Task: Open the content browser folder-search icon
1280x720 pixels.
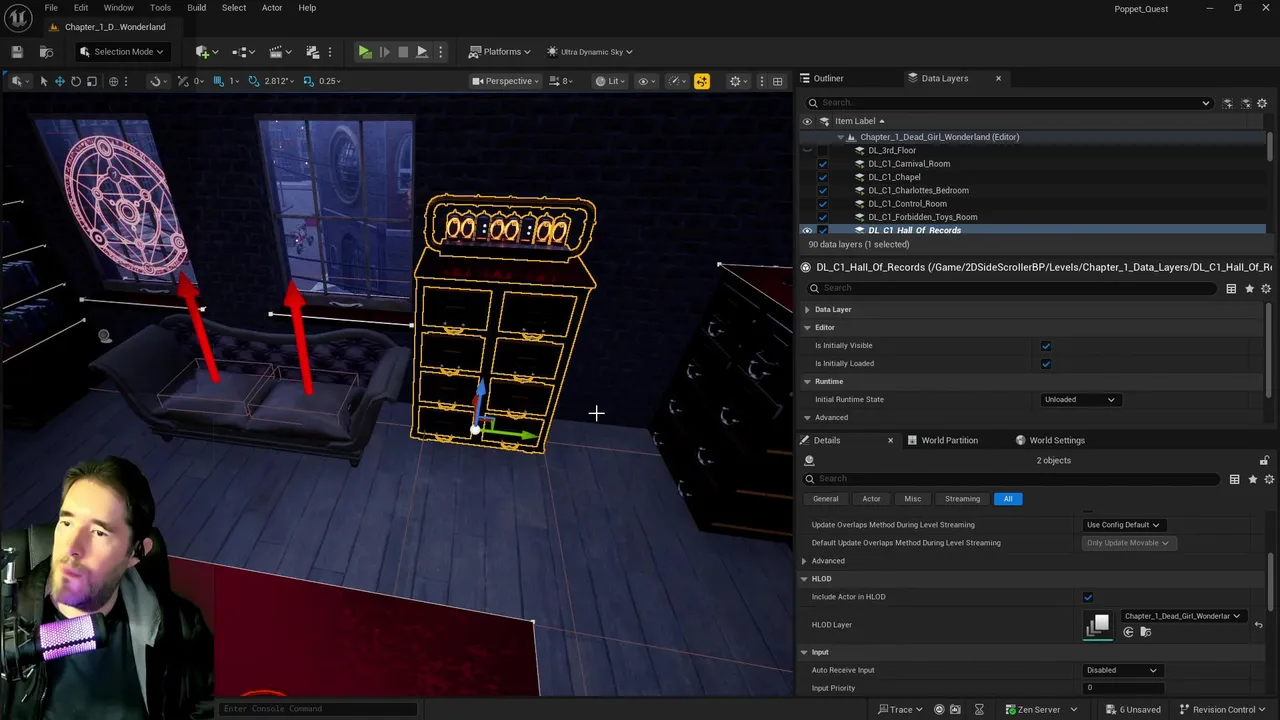Action: point(46,52)
